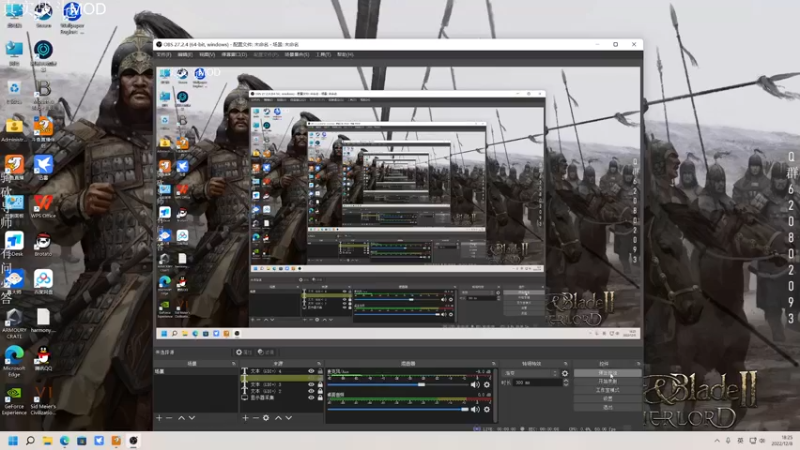Select the Brotato desktop shortcut
The width and height of the screenshot is (800, 450).
(x=43, y=244)
